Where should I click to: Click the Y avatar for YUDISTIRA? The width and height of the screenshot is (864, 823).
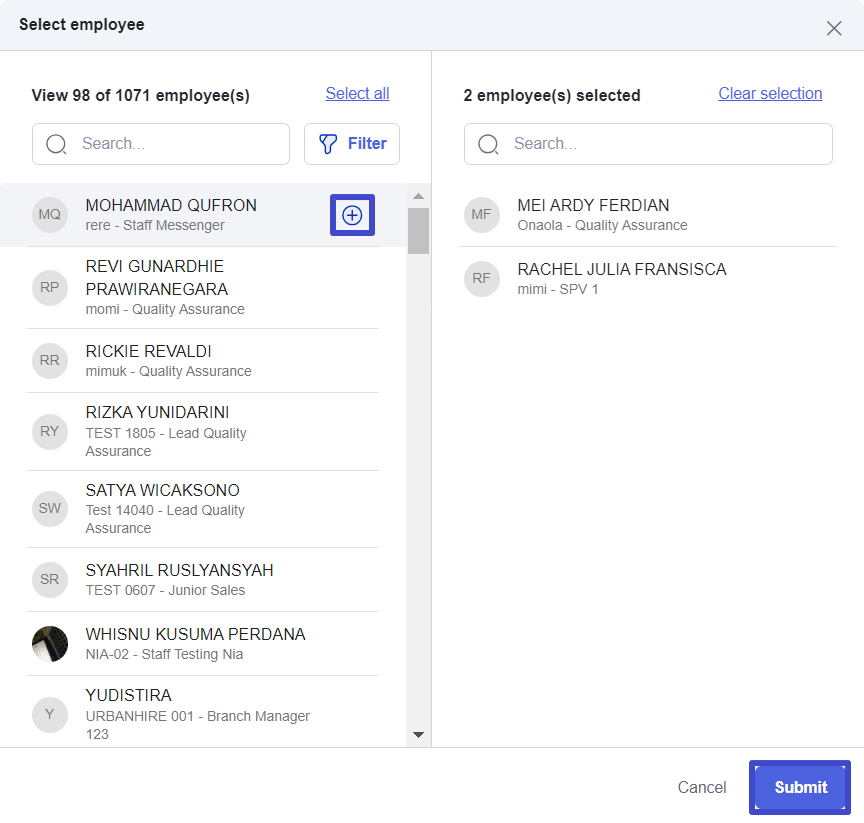pos(50,714)
